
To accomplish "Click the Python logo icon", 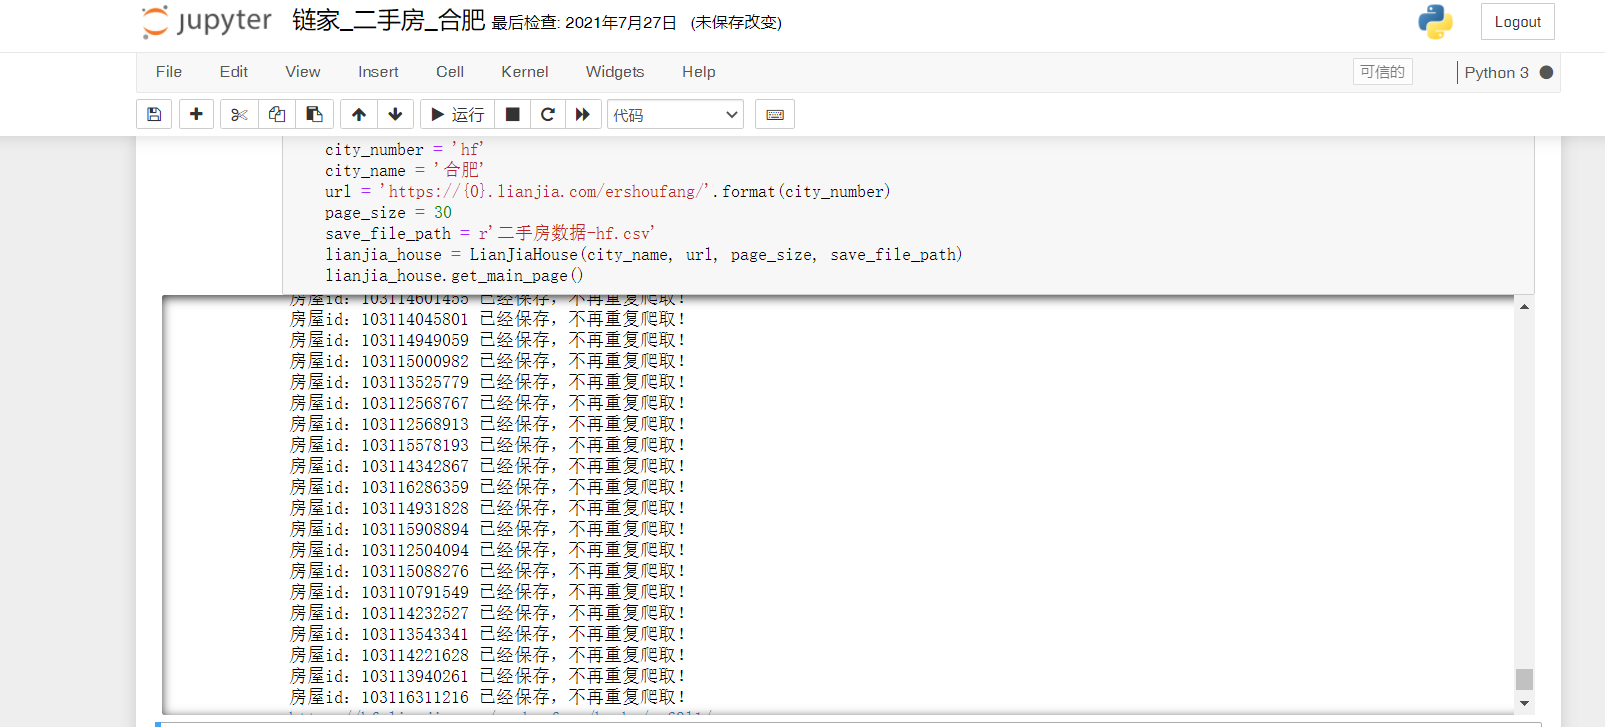I will tap(1435, 22).
